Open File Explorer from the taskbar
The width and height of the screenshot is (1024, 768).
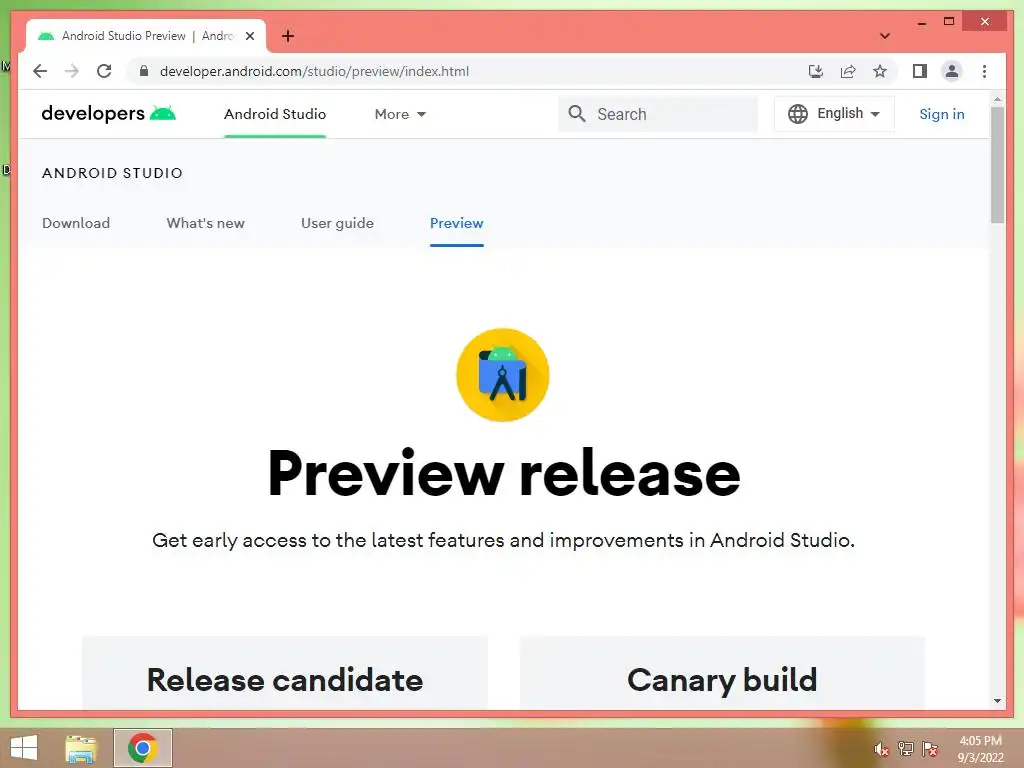tap(81, 748)
